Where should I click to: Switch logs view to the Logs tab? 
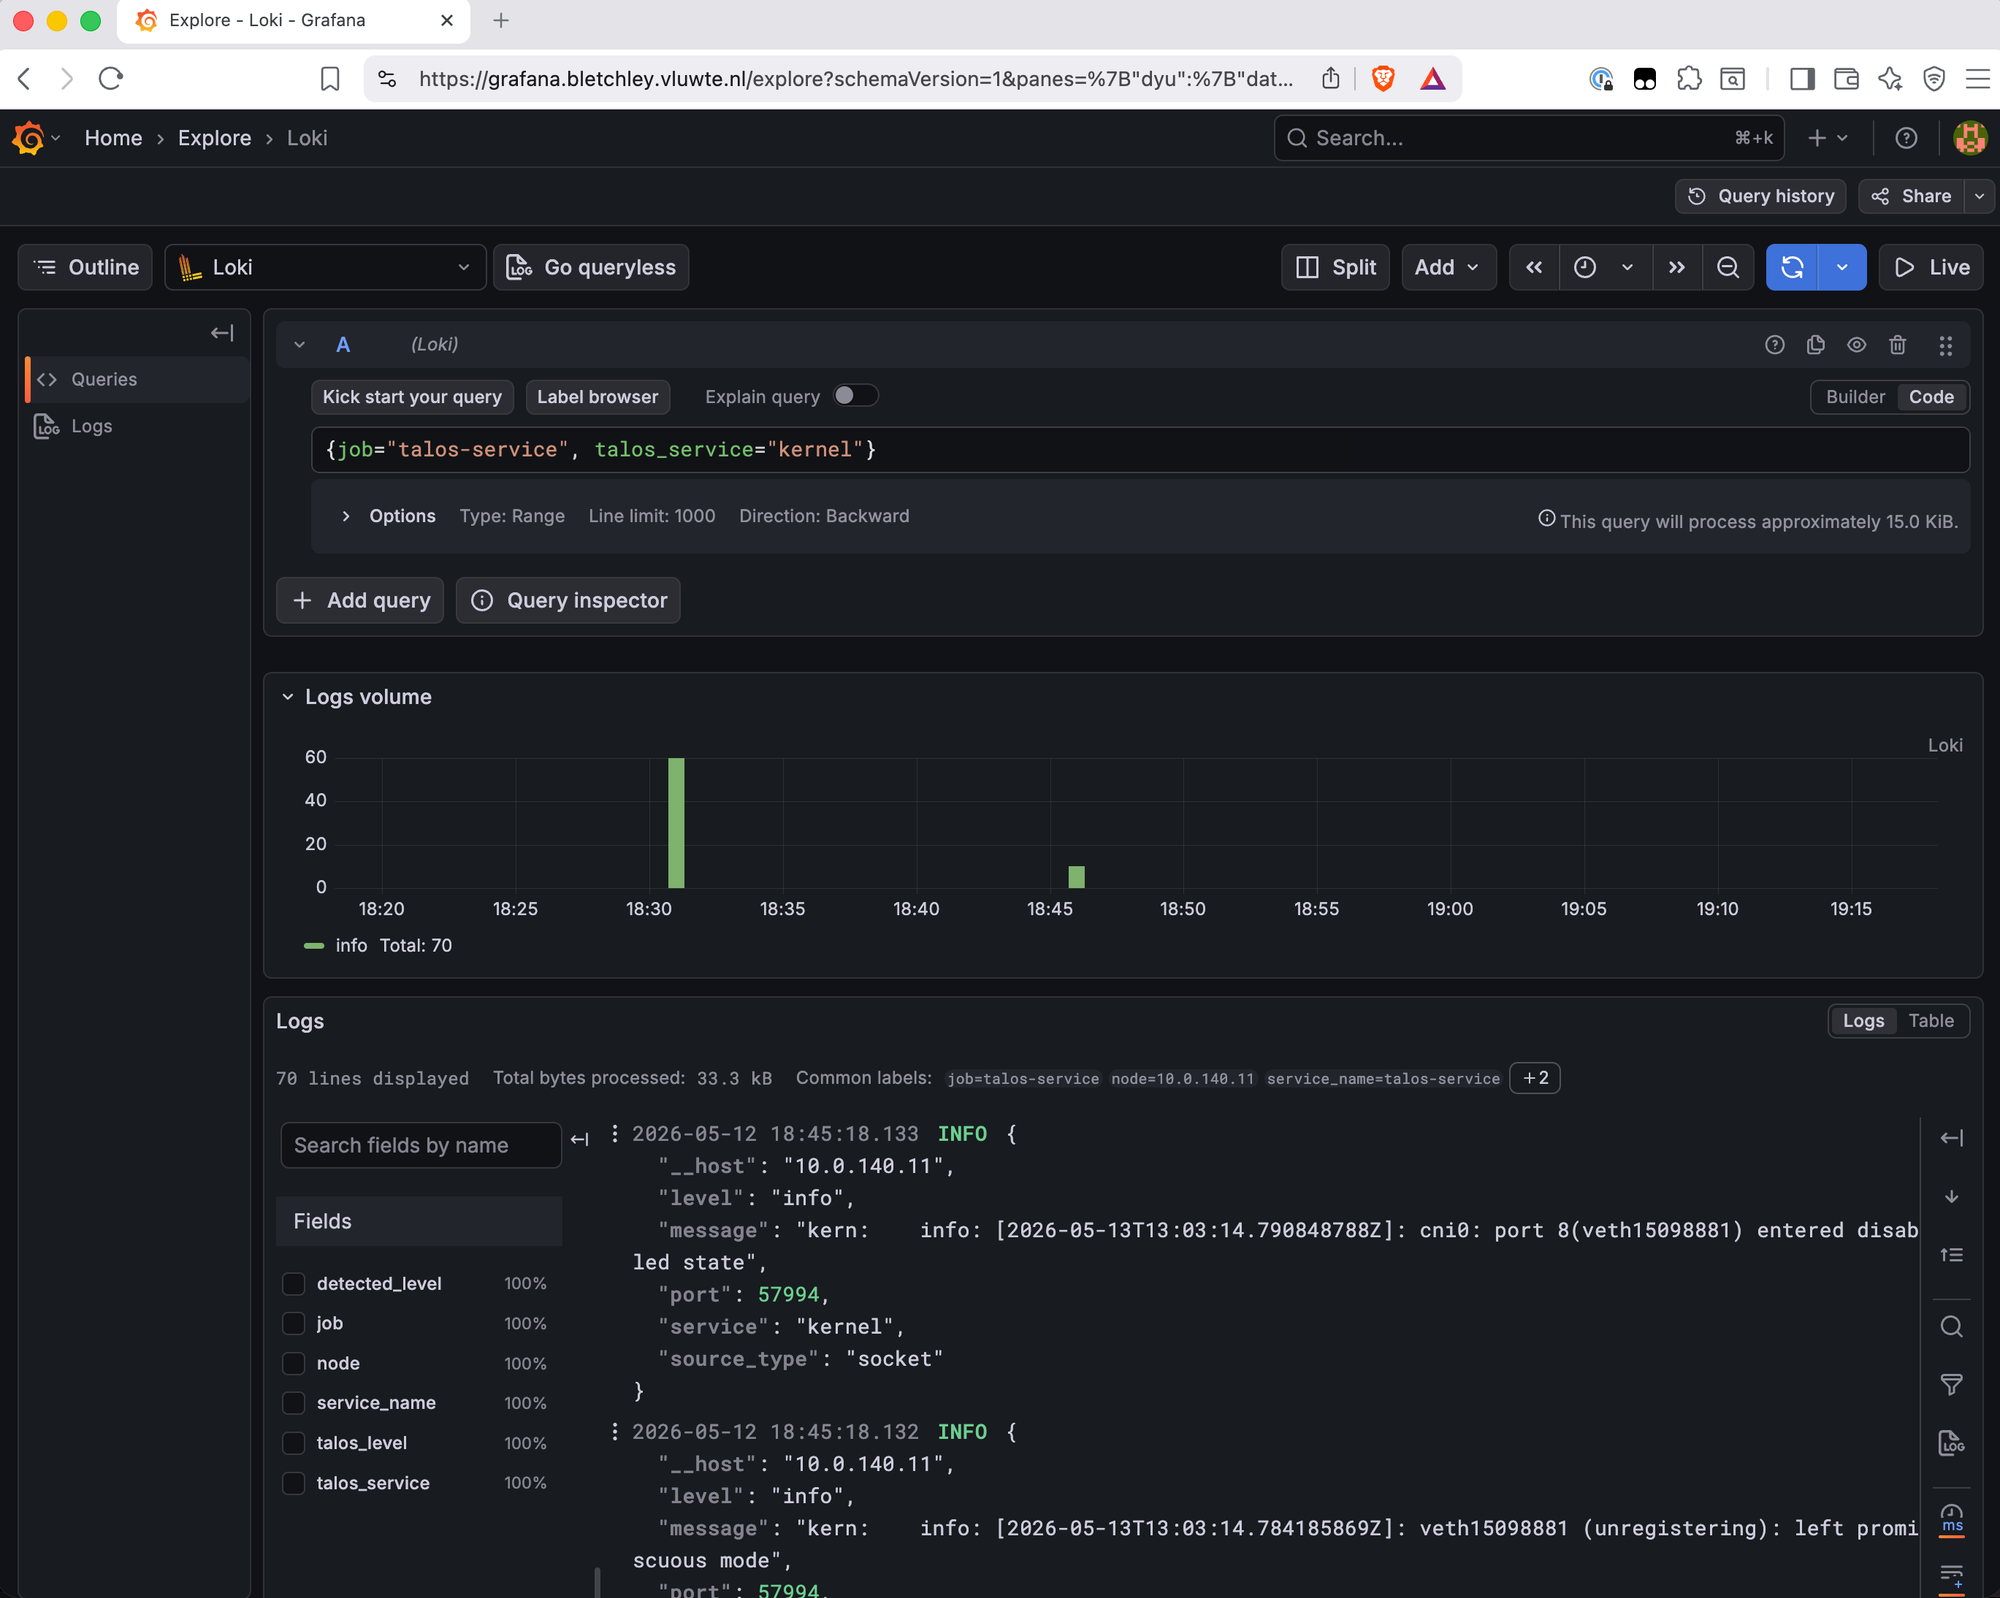[x=1863, y=1021]
